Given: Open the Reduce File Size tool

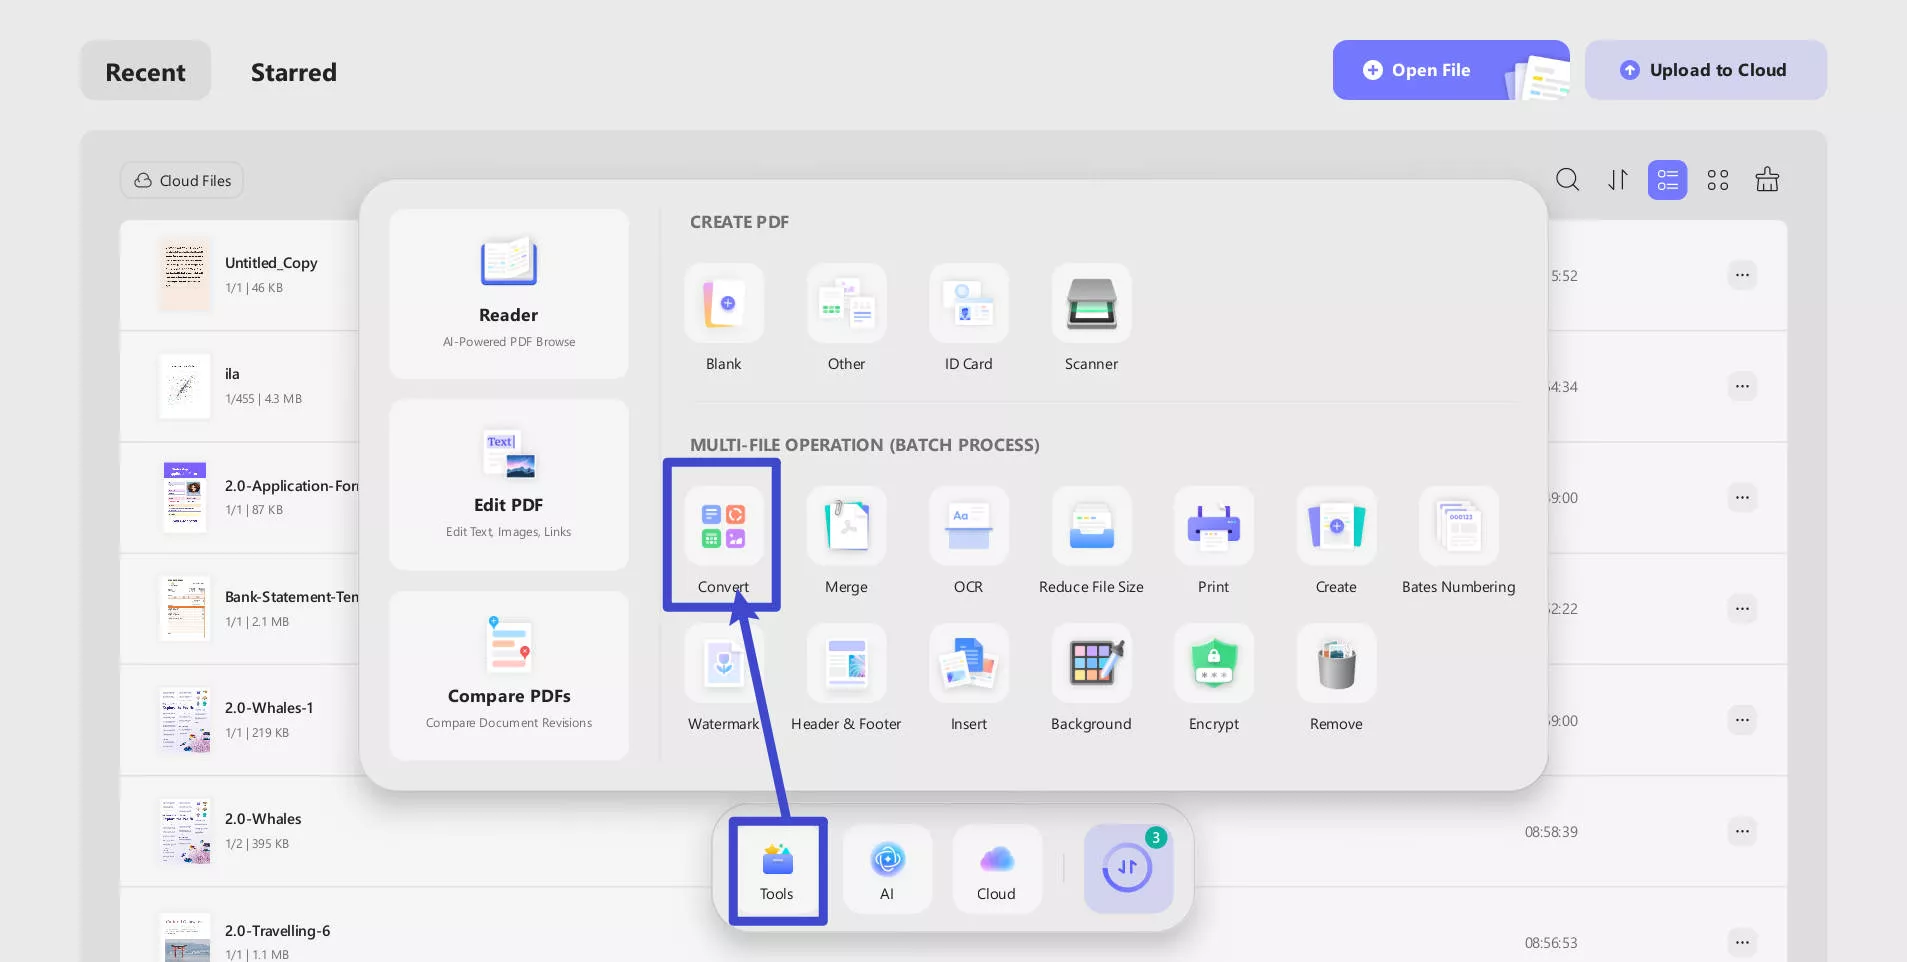Looking at the screenshot, I should click(x=1091, y=527).
